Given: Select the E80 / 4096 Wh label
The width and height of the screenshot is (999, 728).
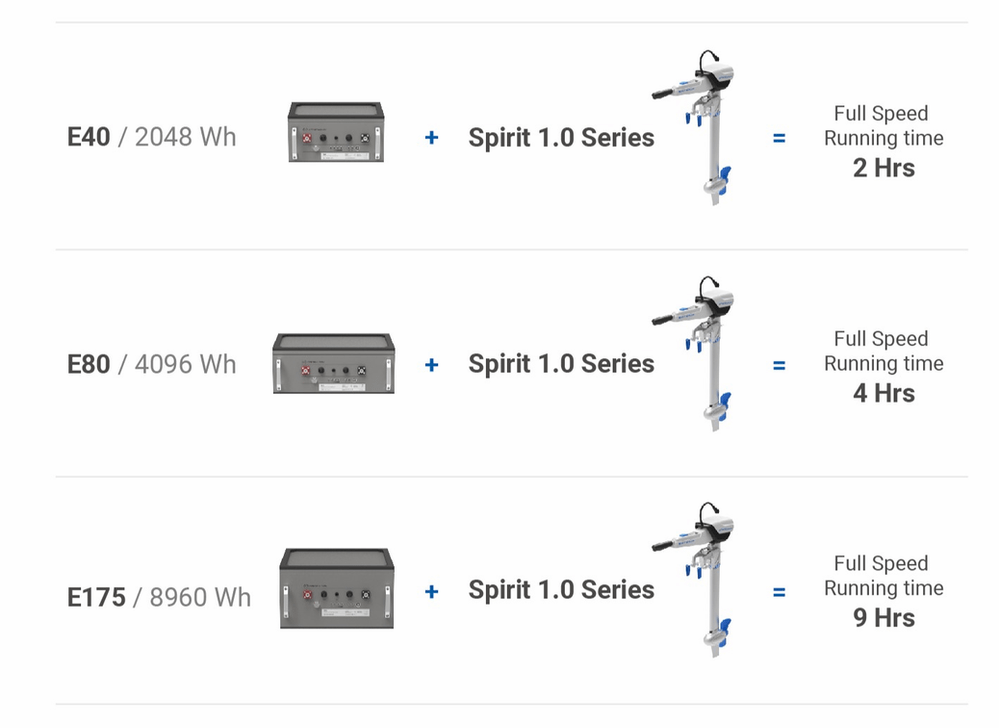Looking at the screenshot, I should 152,364.
